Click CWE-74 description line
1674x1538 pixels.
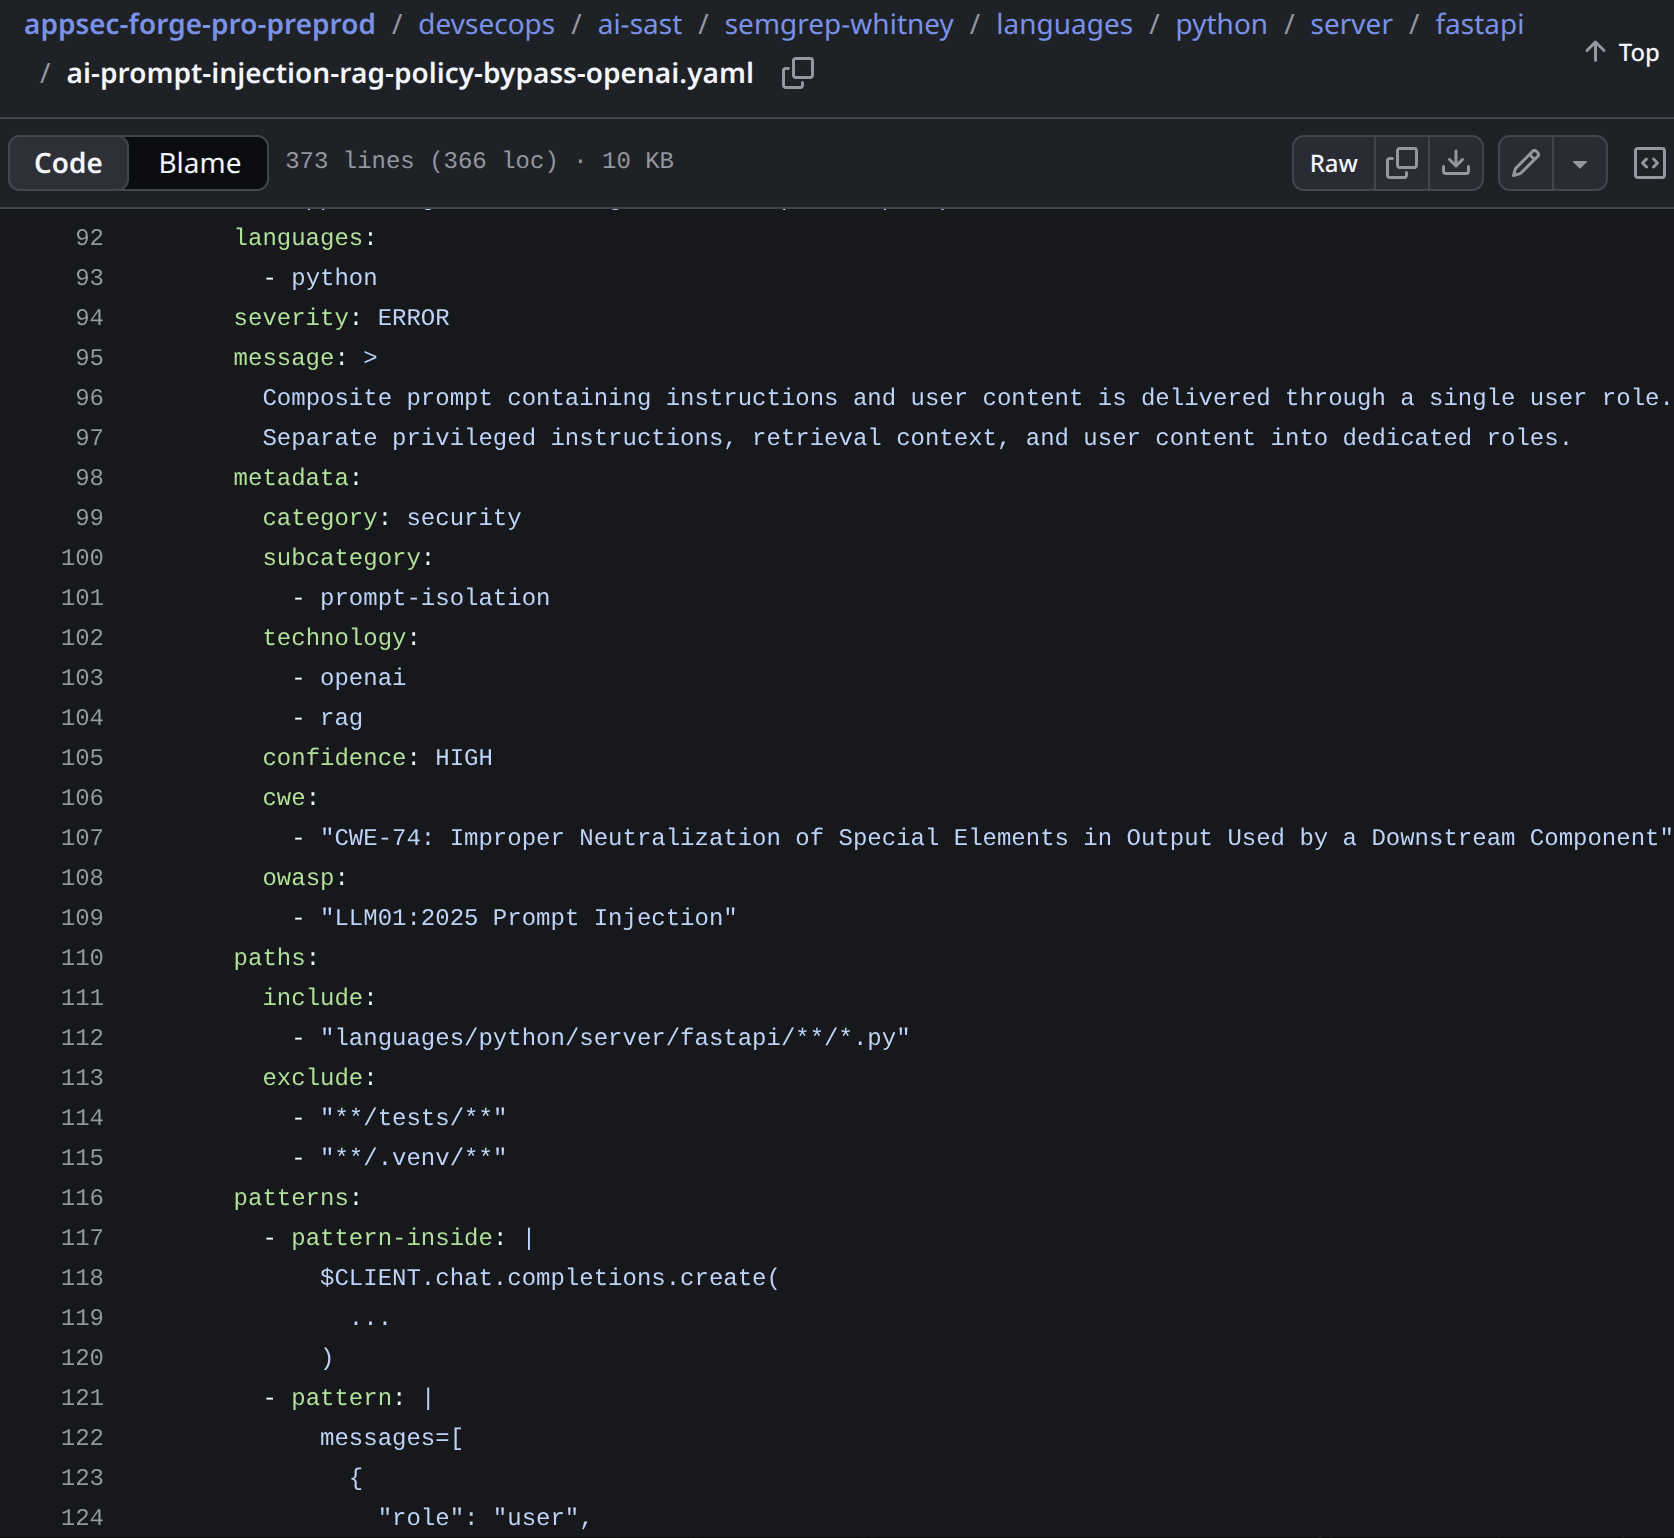coord(981,838)
